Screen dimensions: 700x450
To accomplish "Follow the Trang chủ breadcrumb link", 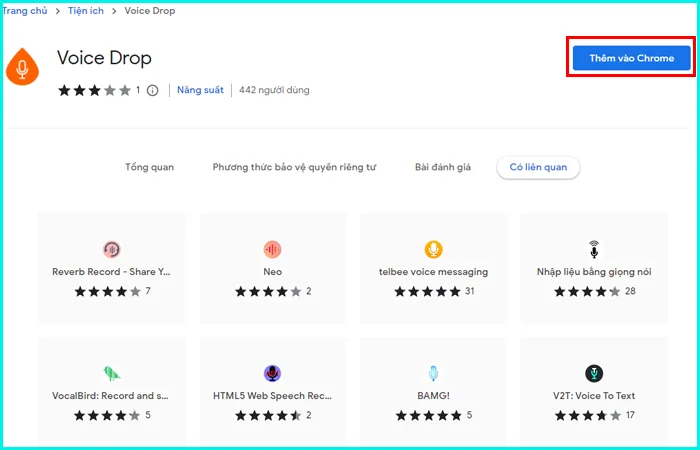I will click(25, 10).
